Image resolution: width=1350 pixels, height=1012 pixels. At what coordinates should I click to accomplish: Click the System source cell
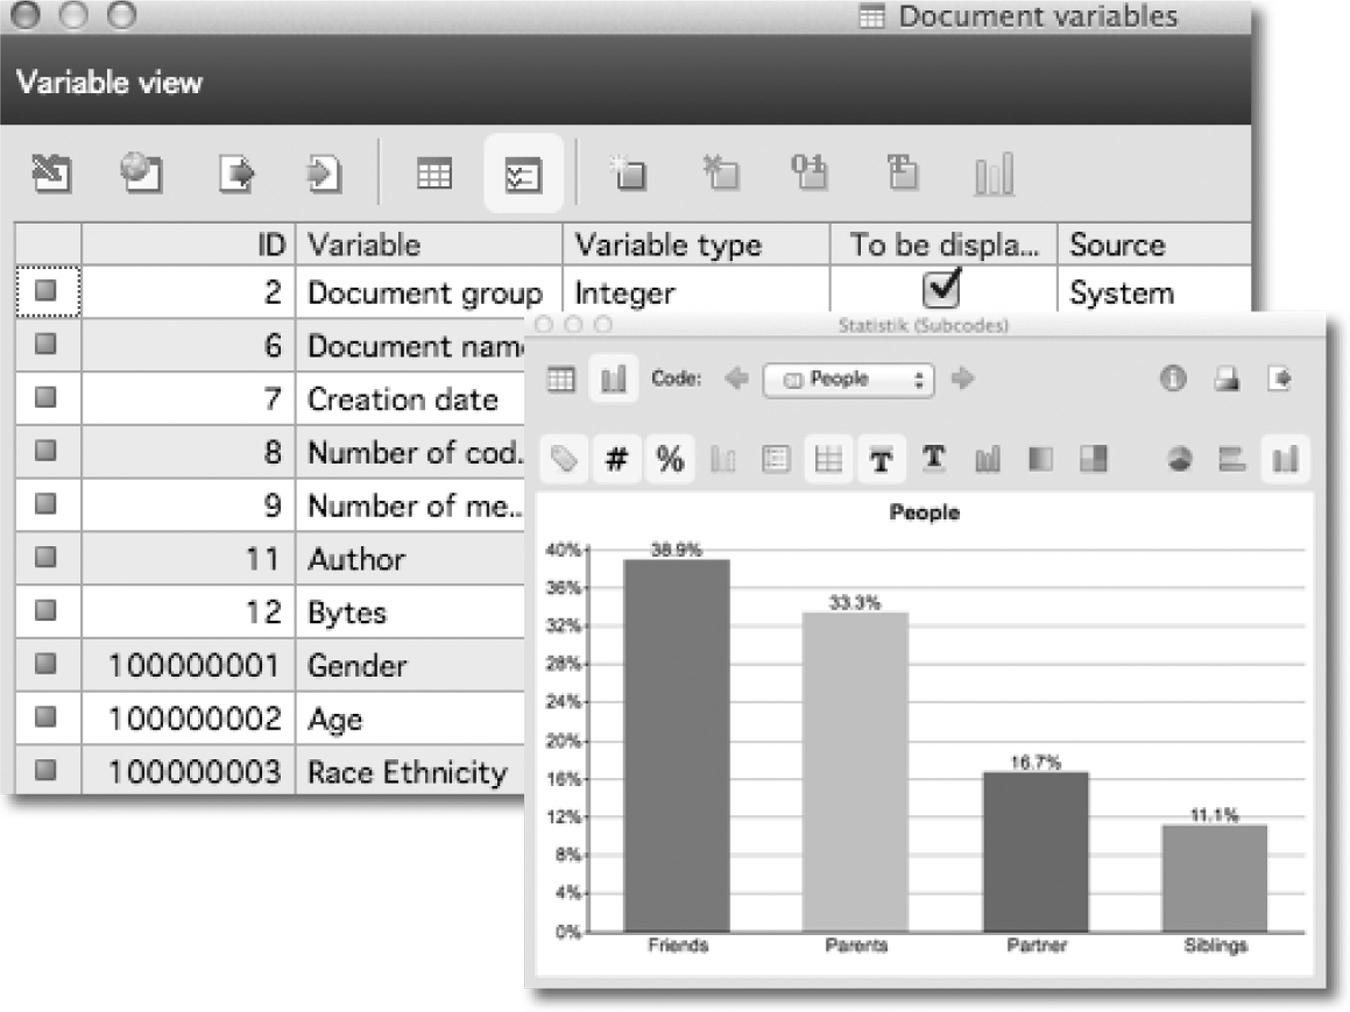click(1155, 292)
